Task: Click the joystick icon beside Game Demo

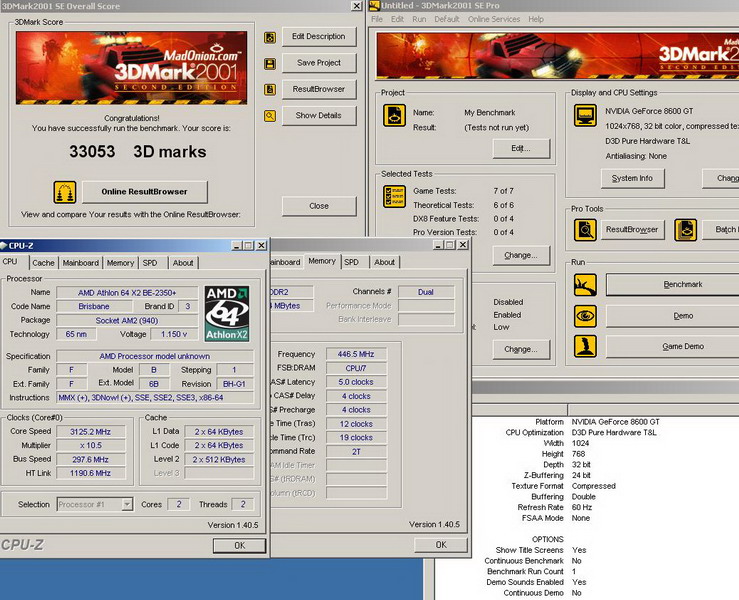Action: coord(586,346)
